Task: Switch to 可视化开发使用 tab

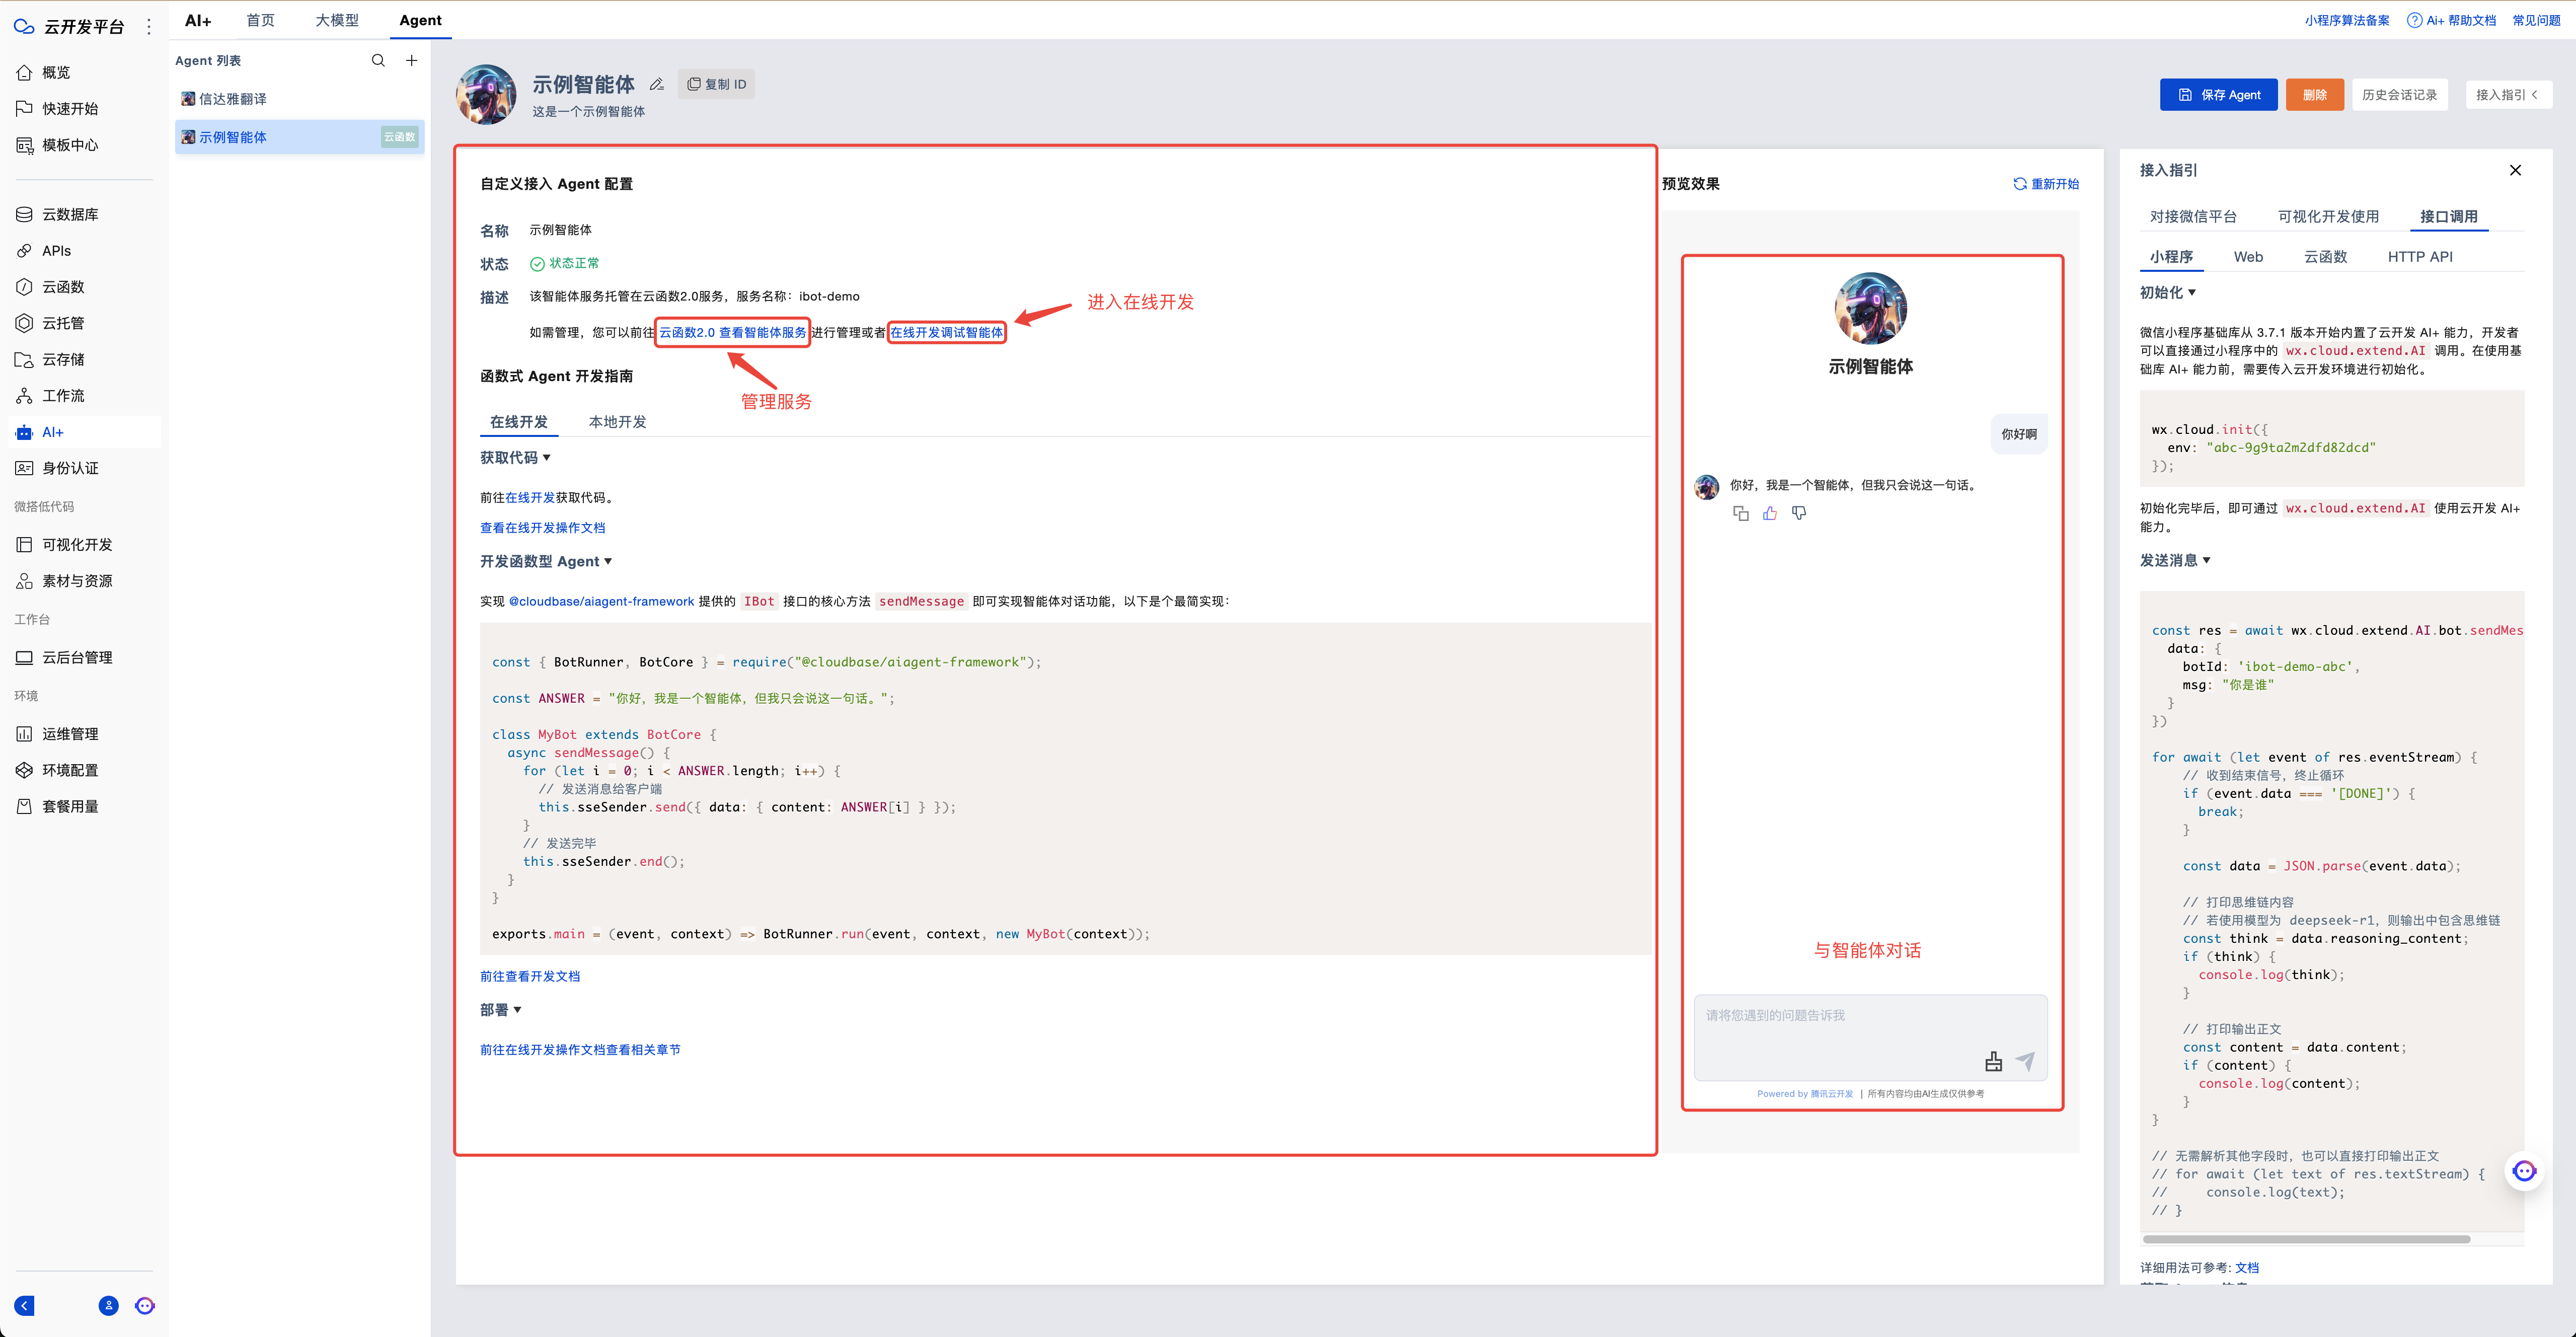Action: click(2328, 216)
